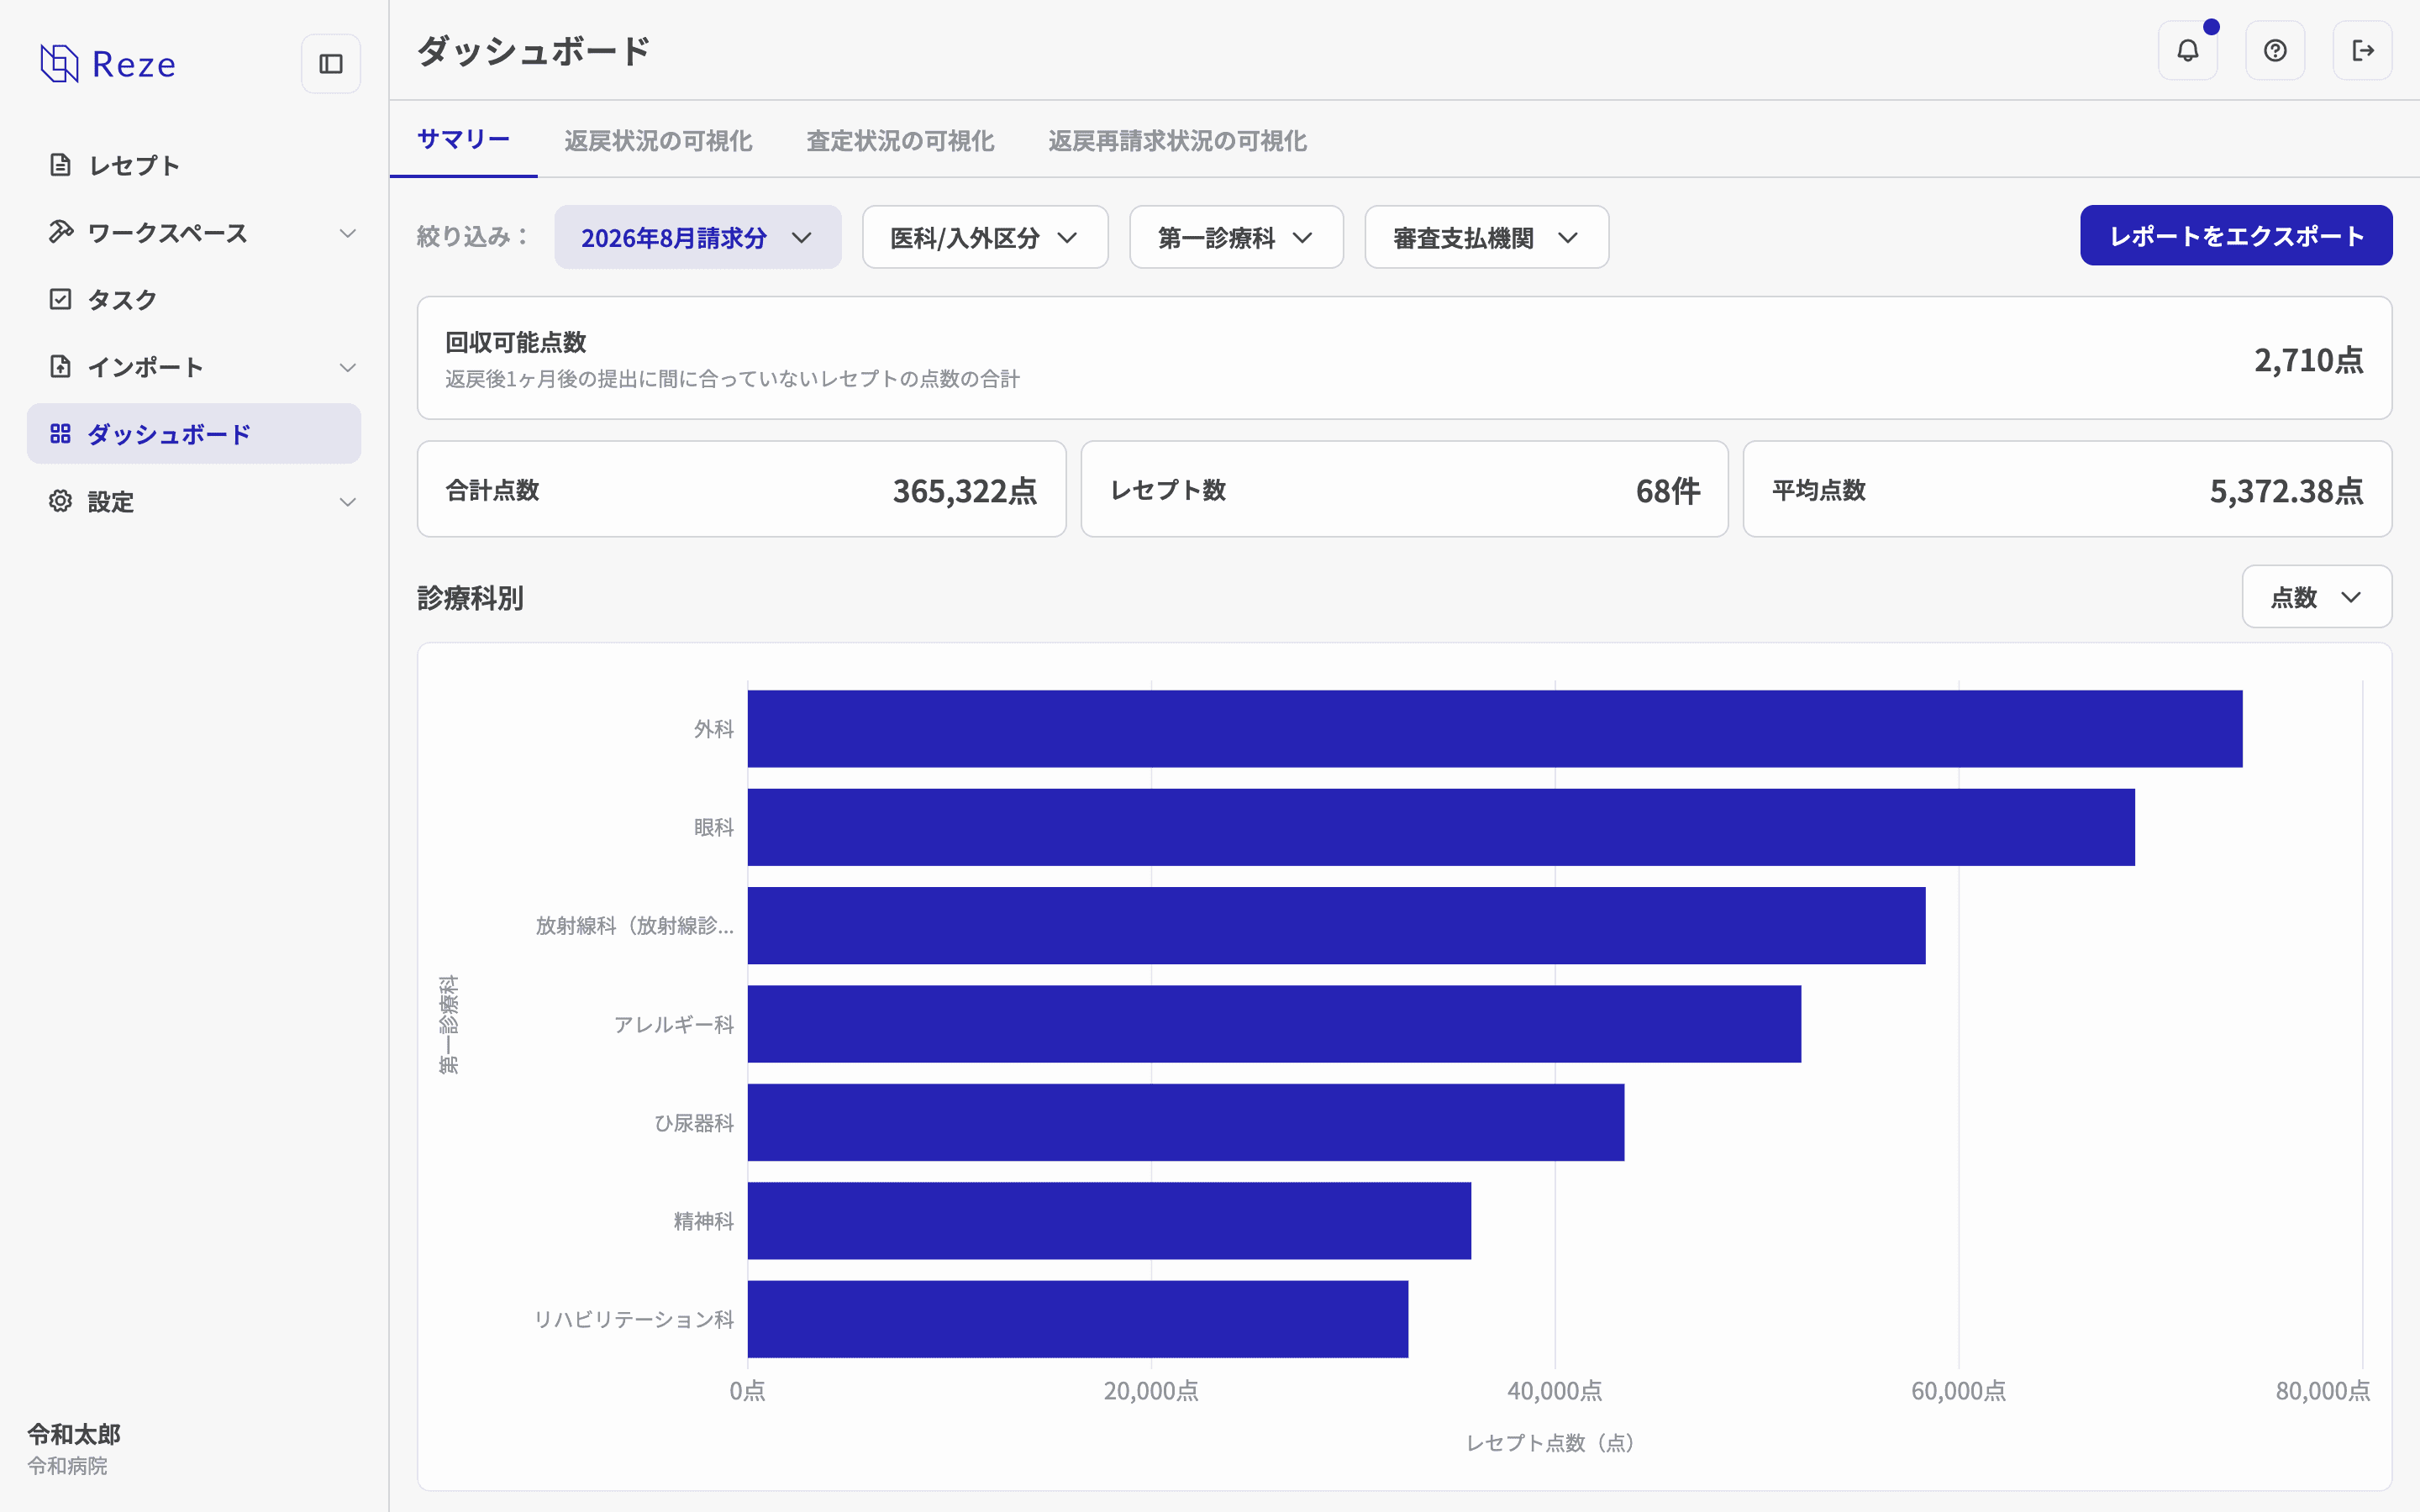Expand the インポート chevron

(347, 367)
